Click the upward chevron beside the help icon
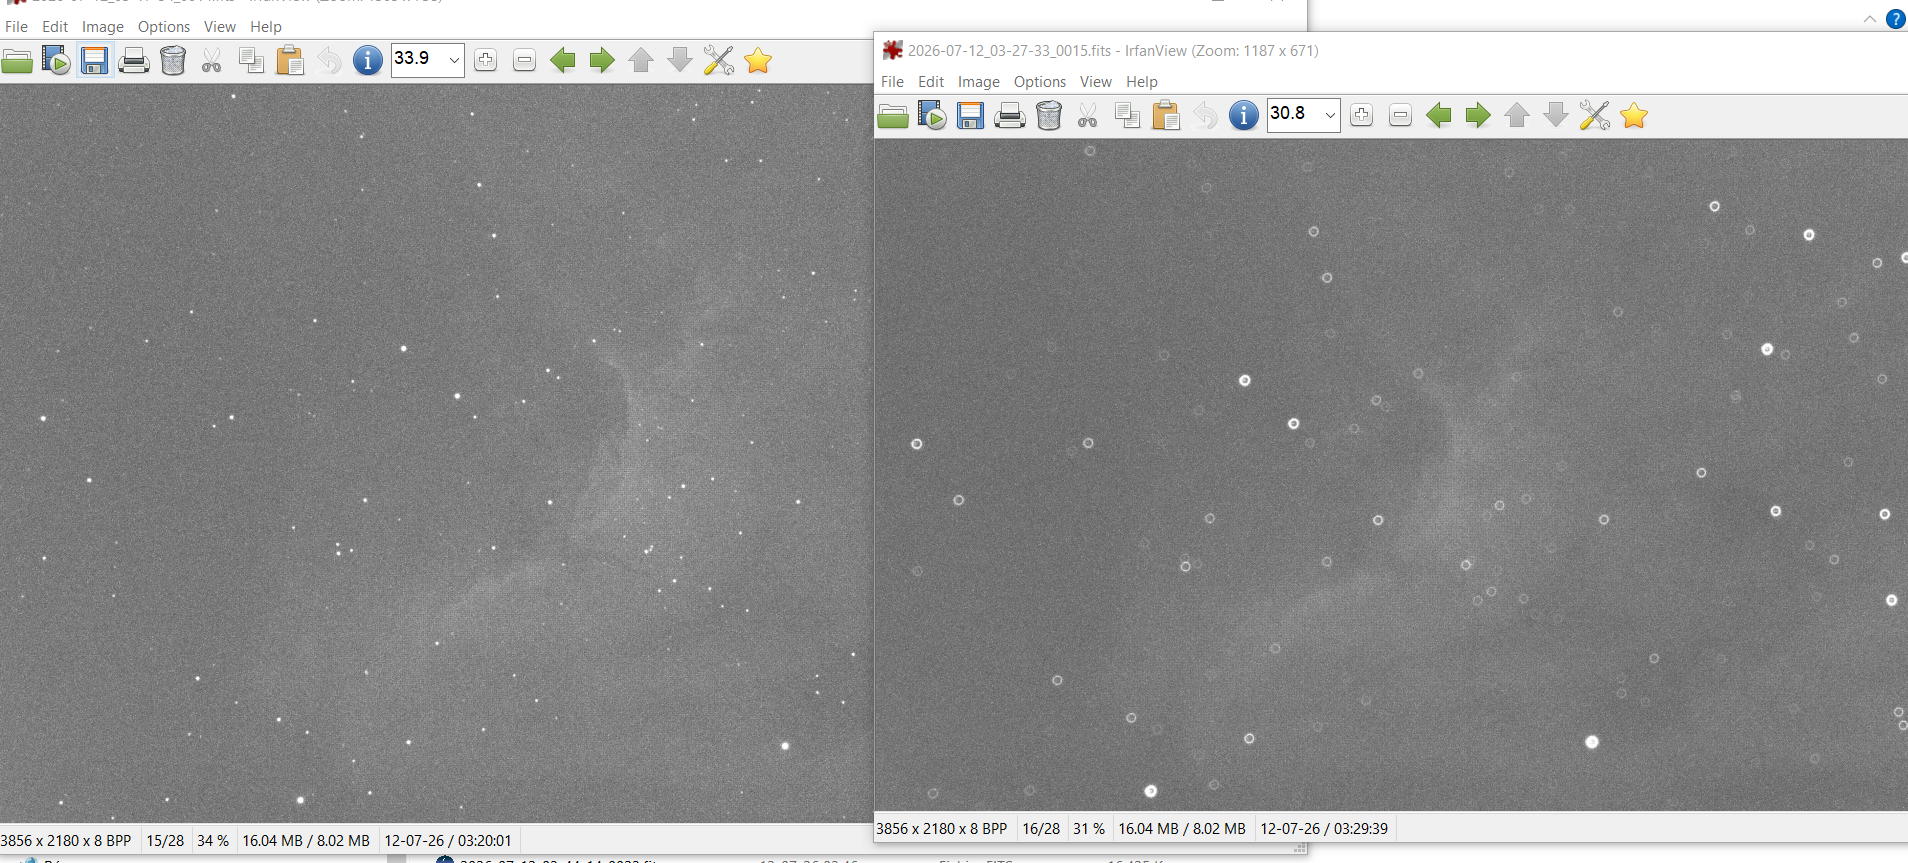 tap(1870, 19)
